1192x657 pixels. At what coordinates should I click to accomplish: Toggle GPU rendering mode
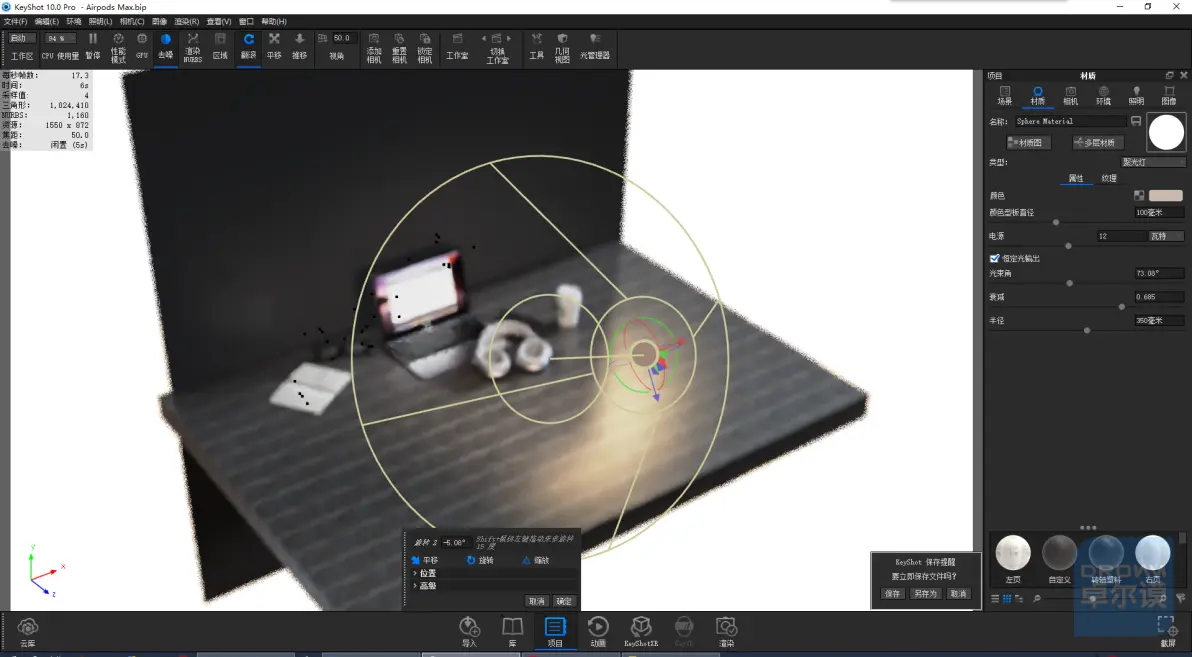(x=141, y=46)
